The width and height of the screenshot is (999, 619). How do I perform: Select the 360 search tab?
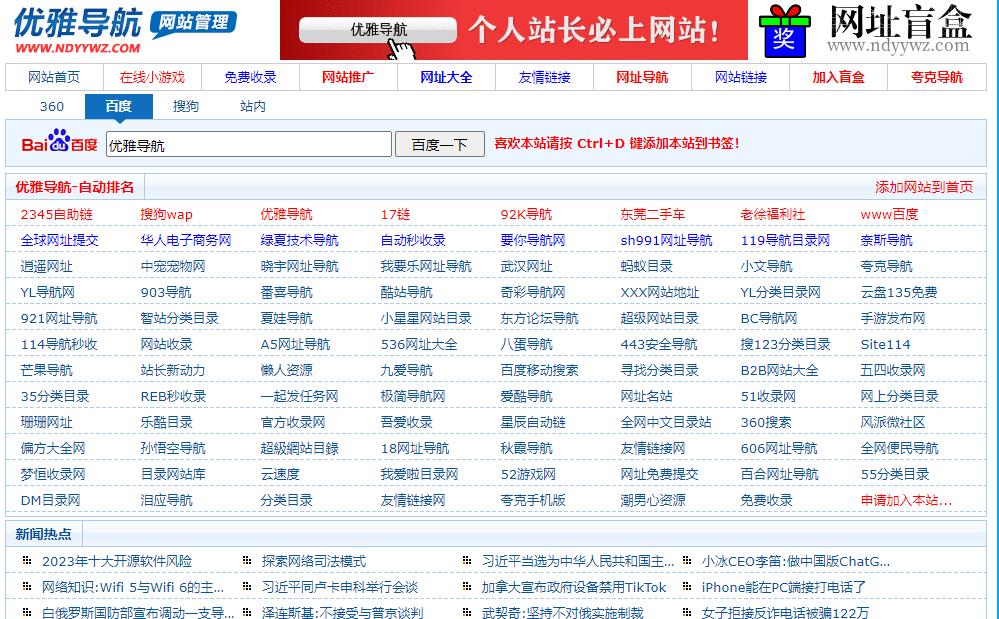[52, 106]
